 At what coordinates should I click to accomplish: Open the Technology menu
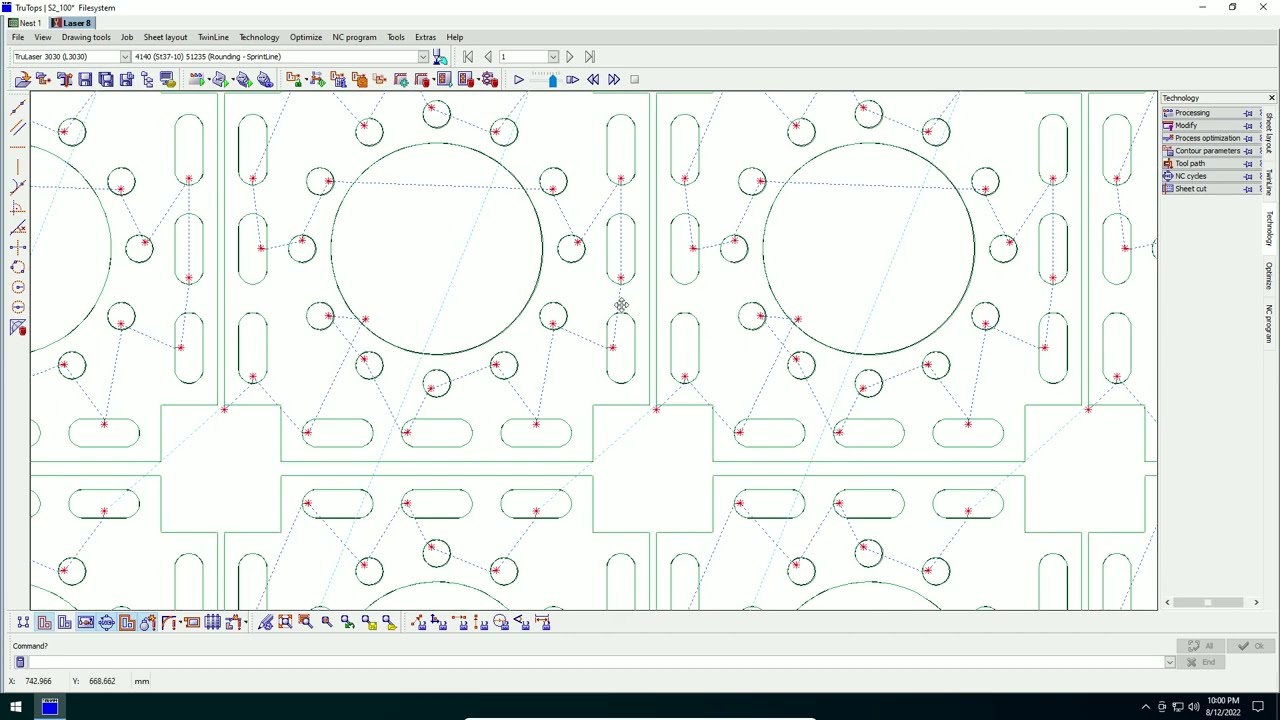pos(259,37)
